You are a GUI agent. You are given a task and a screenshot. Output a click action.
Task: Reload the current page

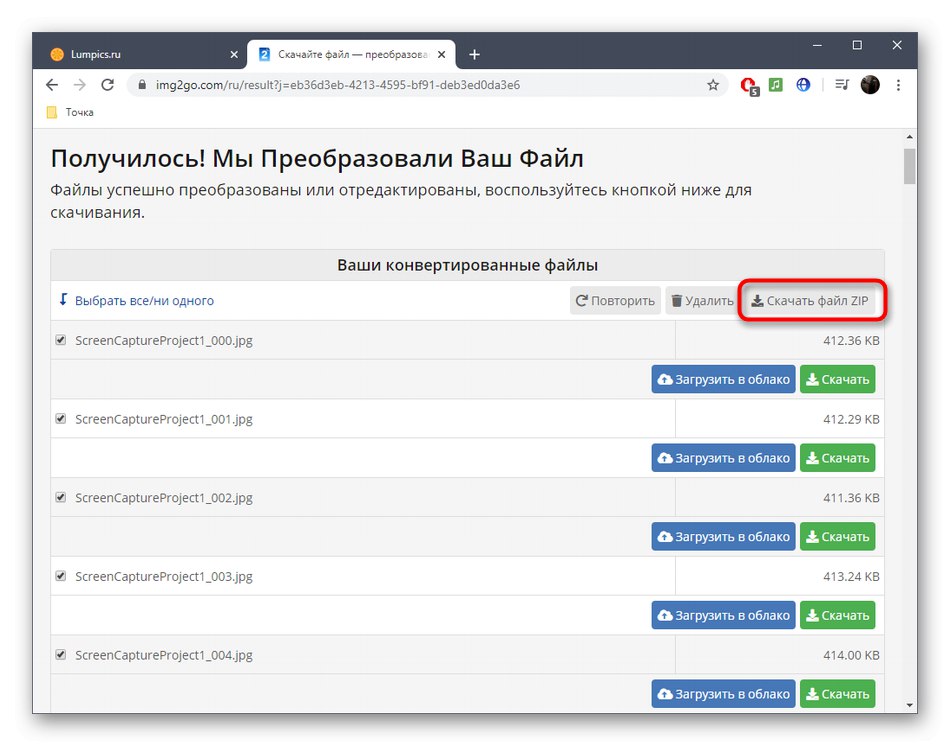(108, 85)
